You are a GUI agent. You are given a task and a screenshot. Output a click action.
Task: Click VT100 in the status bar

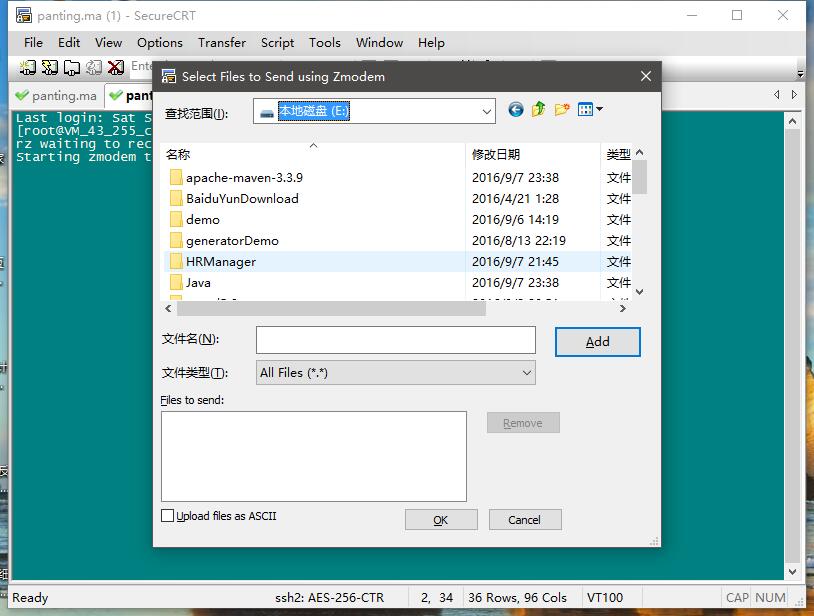pos(605,598)
